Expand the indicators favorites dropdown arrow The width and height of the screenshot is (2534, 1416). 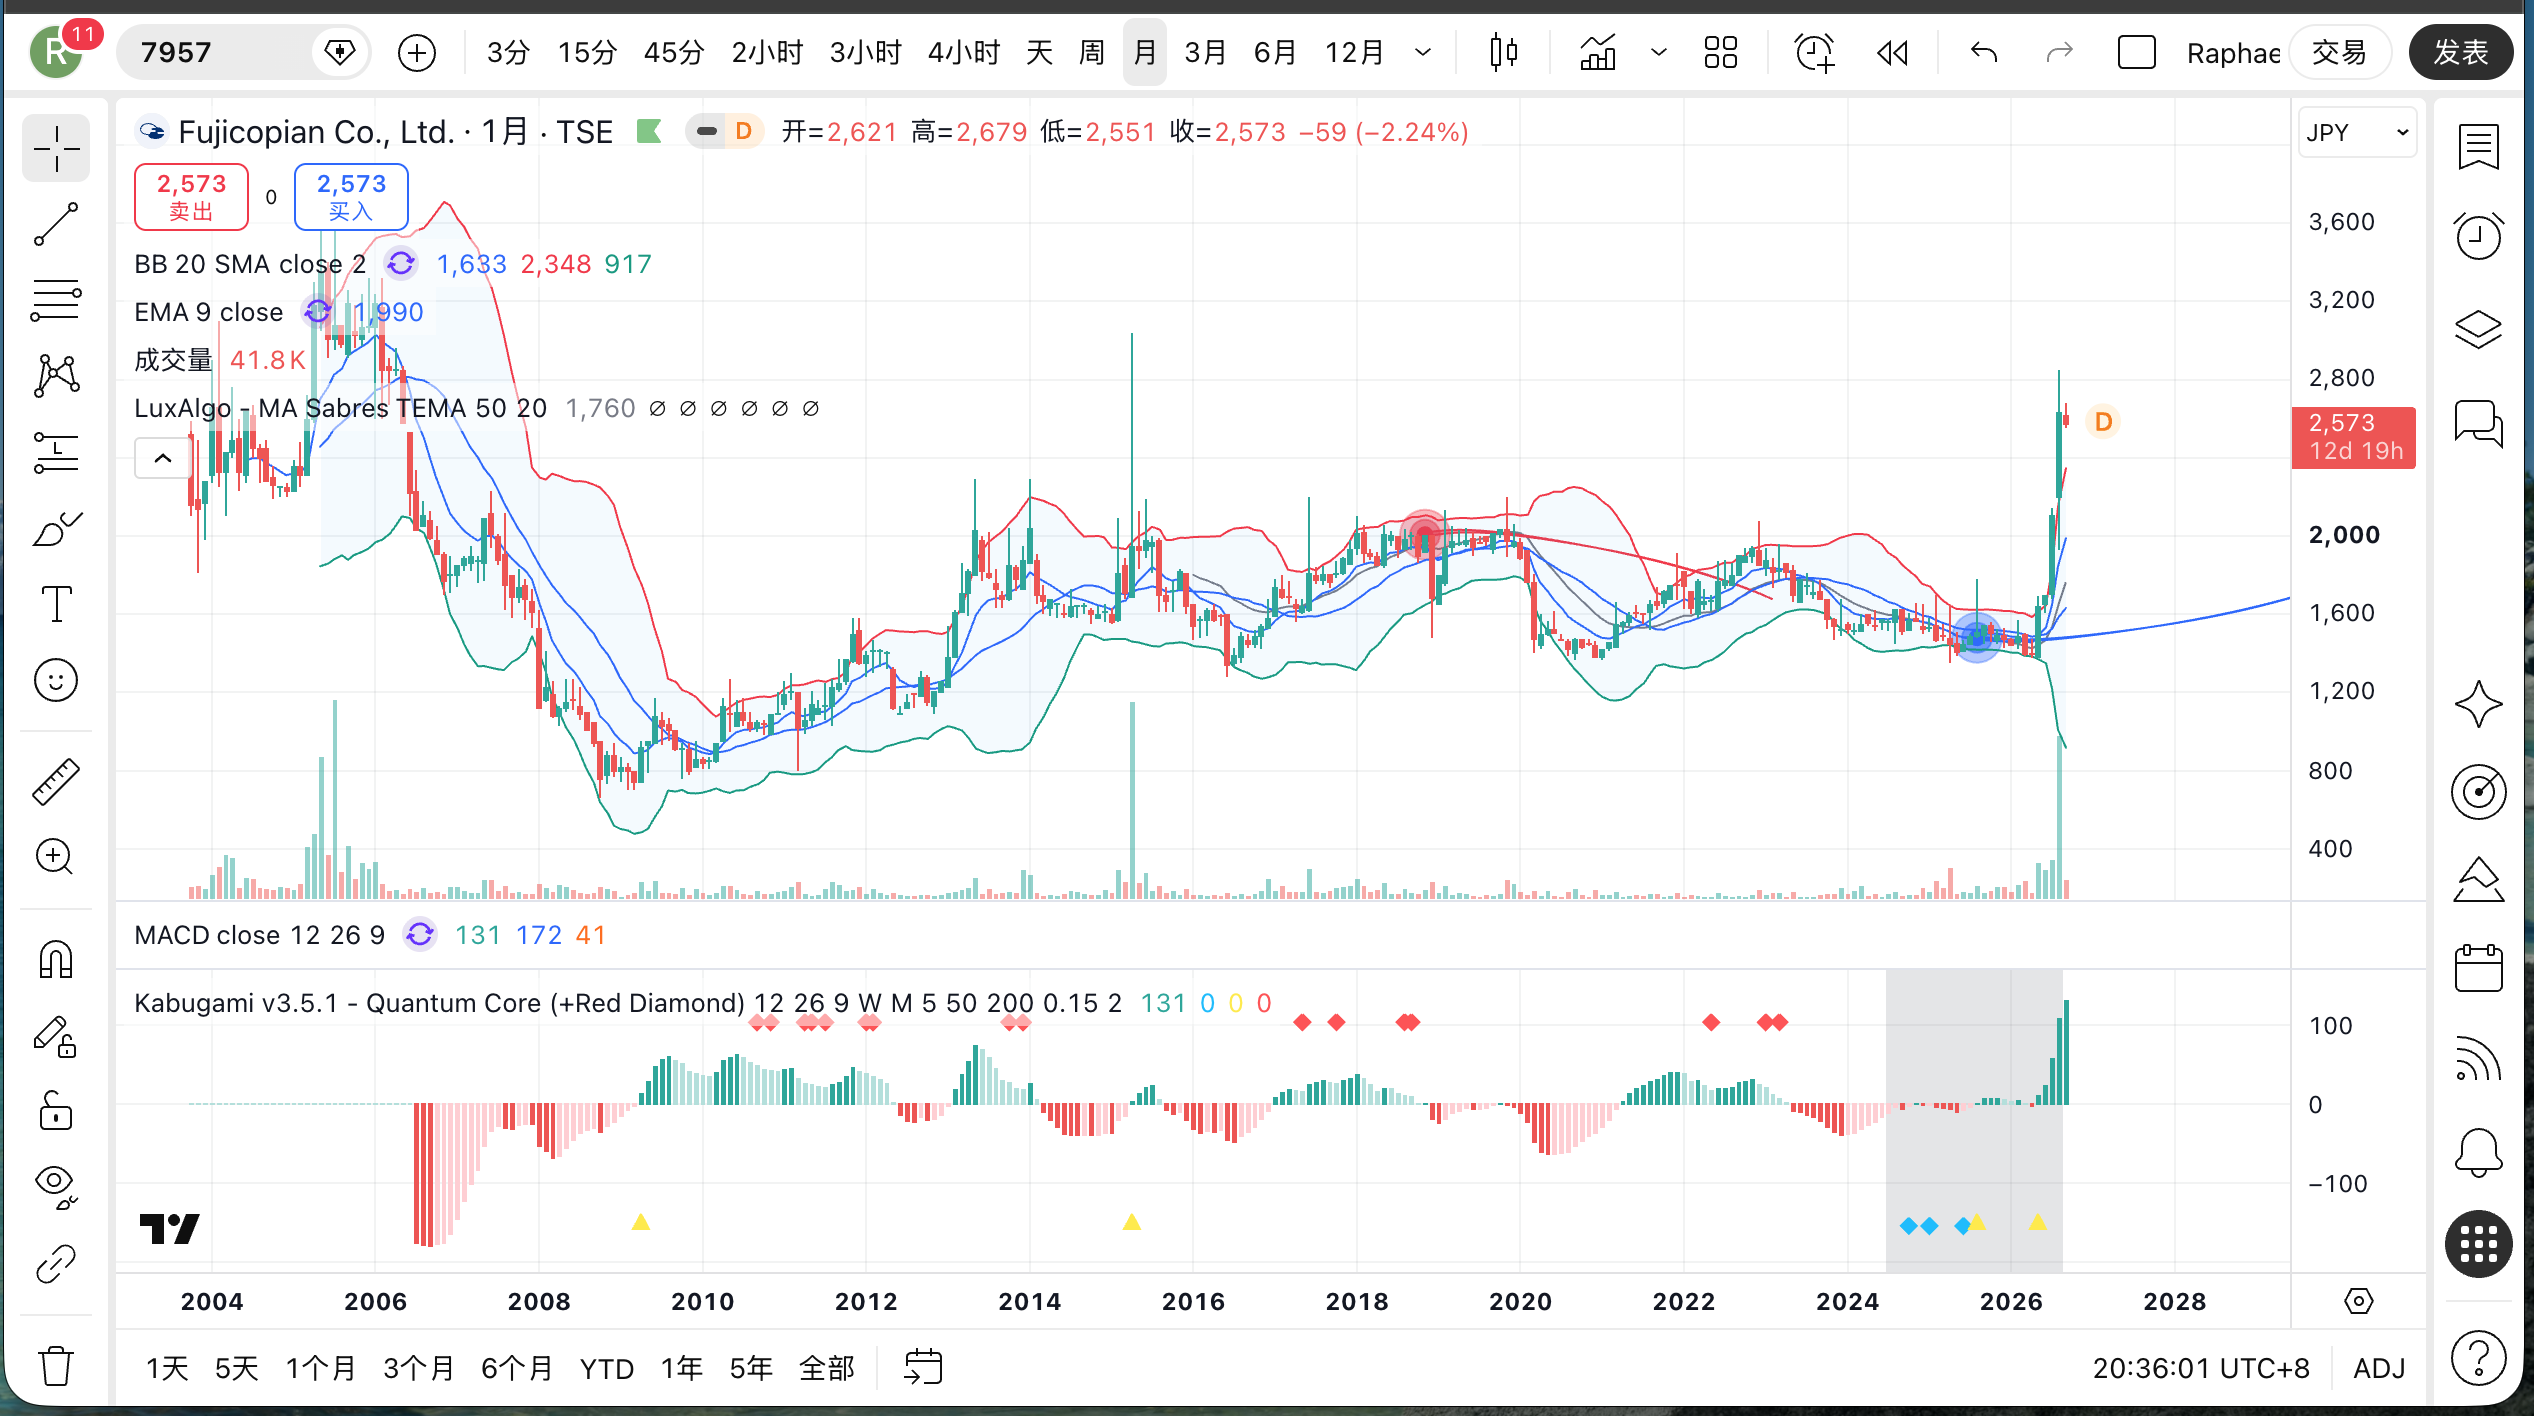(x=1658, y=52)
